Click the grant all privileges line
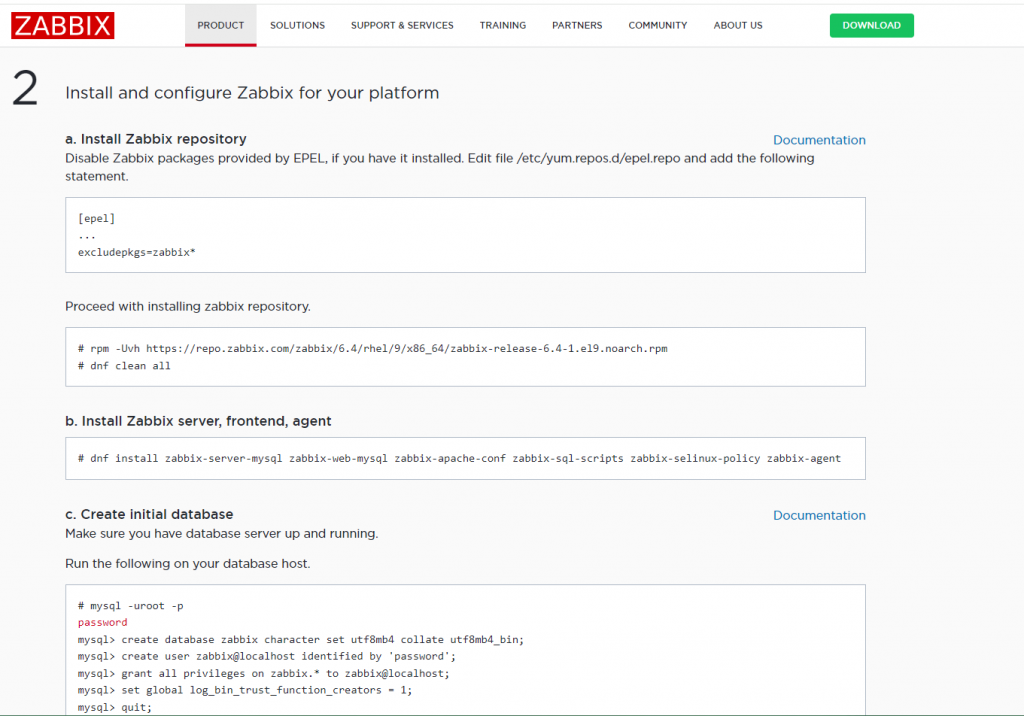 [263, 673]
